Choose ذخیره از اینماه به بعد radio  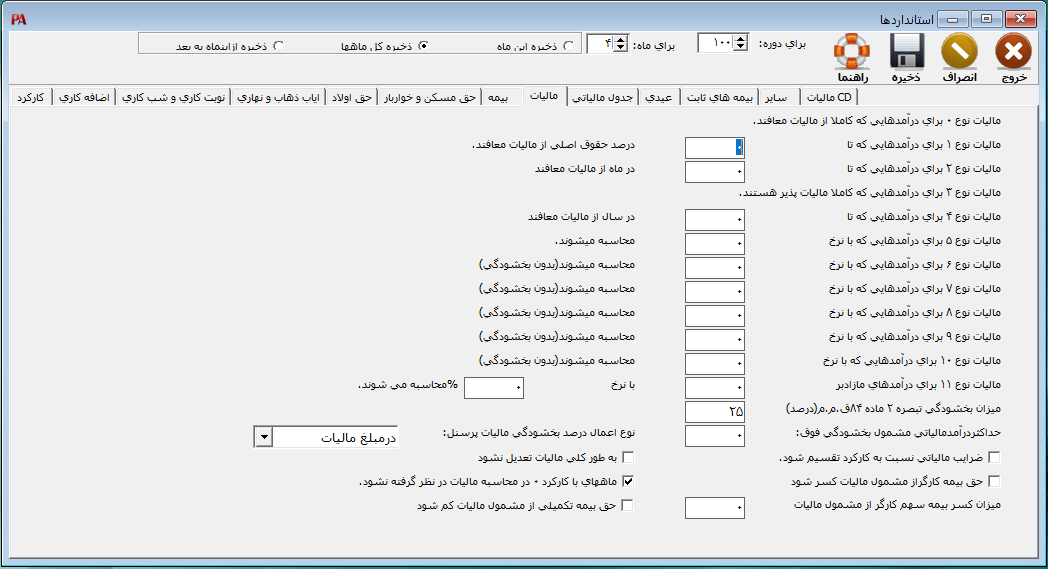pos(278,45)
